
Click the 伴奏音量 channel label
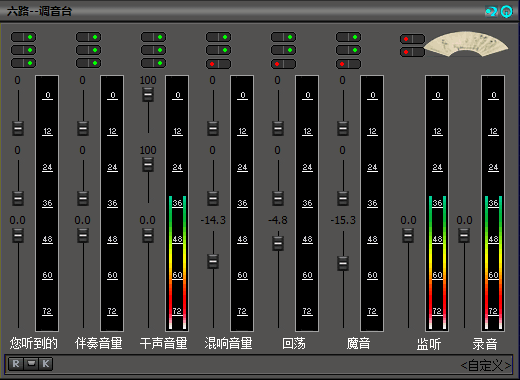(x=99, y=343)
